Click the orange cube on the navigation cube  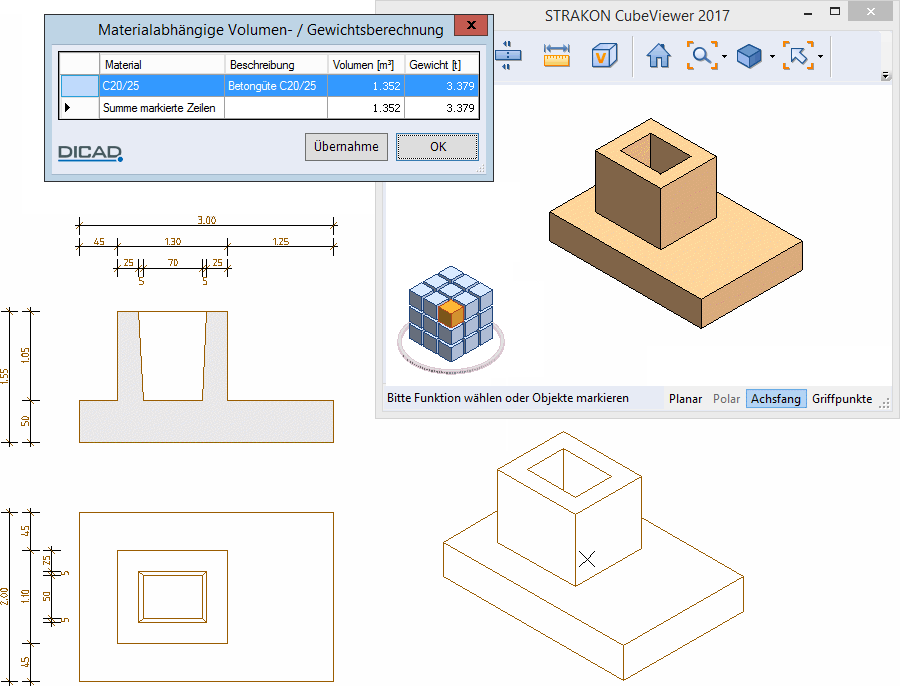coord(450,313)
